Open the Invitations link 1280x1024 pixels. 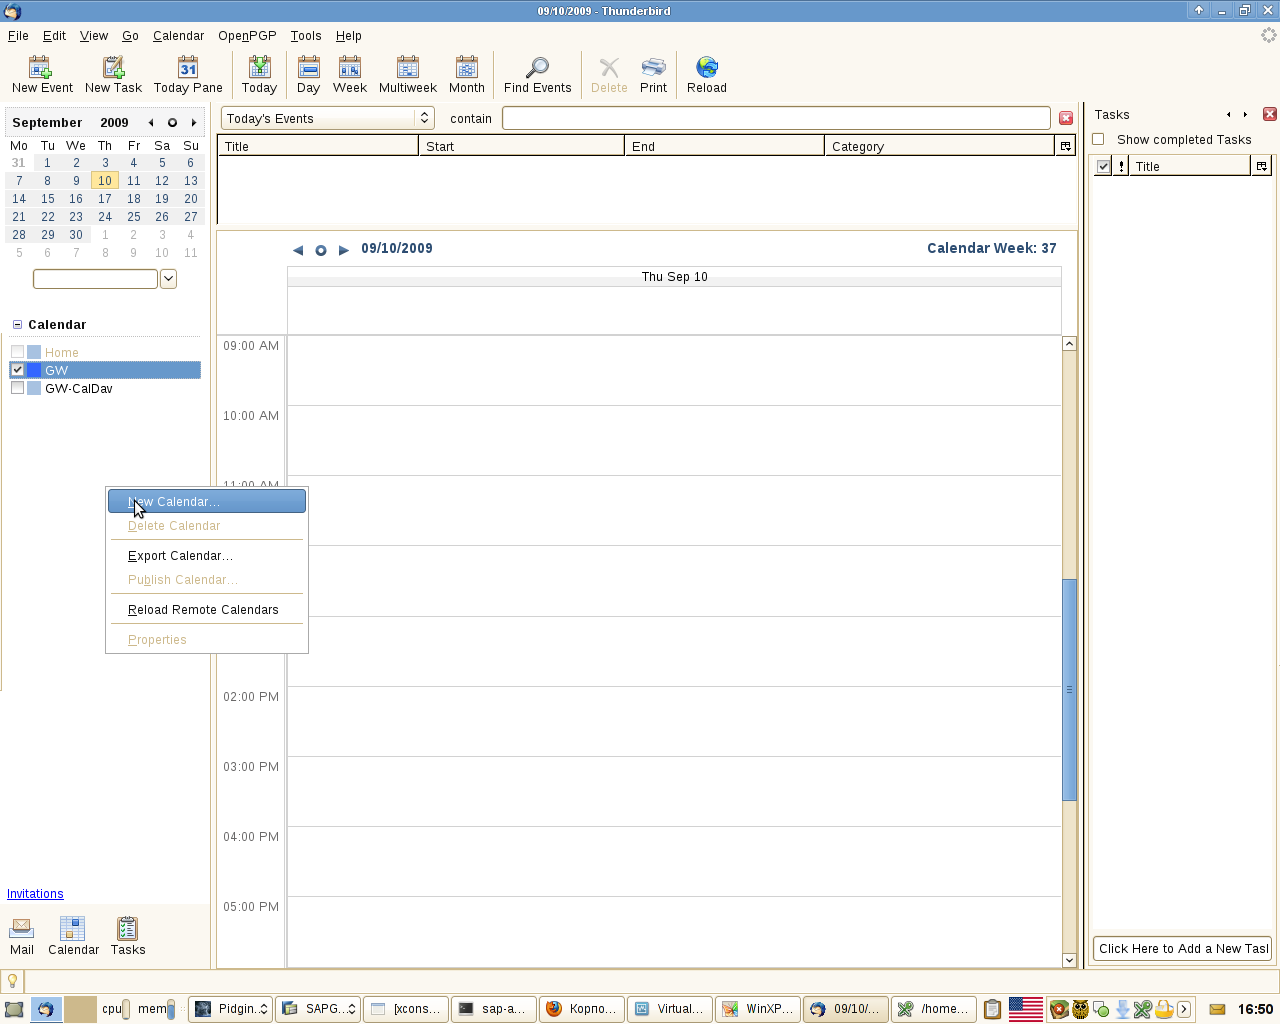[35, 894]
